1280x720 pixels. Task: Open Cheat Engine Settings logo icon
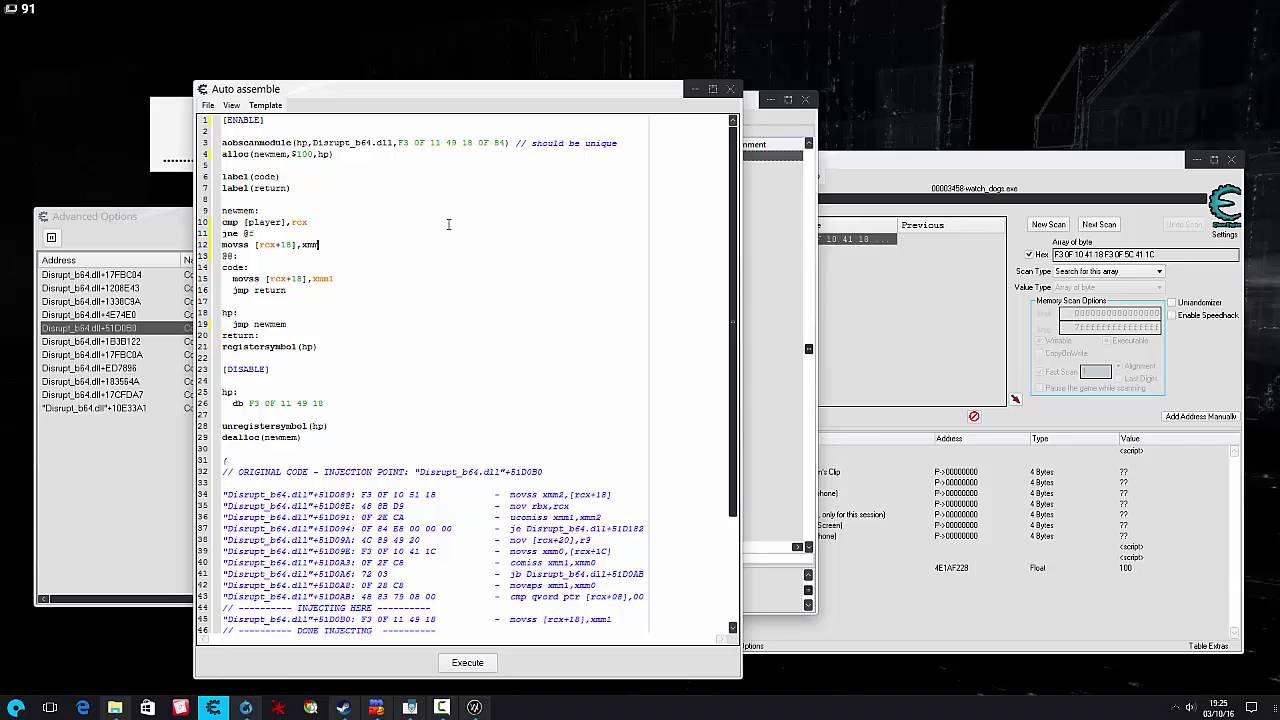(x=1225, y=207)
